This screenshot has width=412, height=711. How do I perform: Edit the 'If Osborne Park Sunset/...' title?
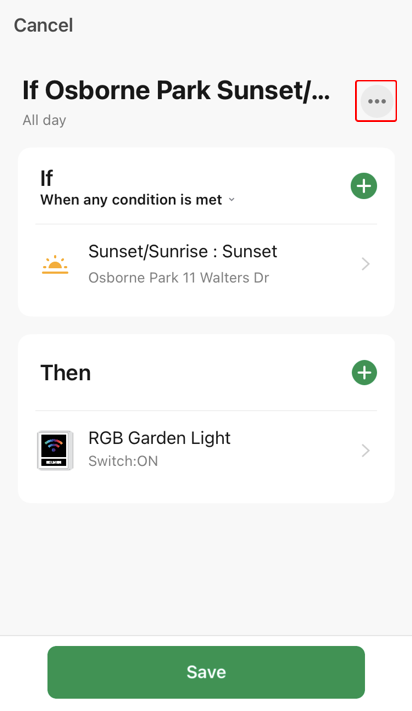point(176,90)
